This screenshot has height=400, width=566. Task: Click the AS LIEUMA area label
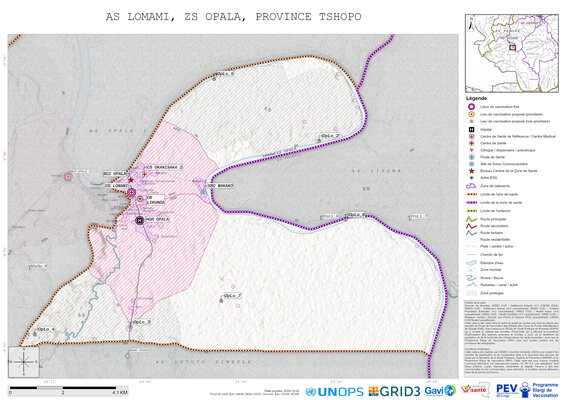coord(376,171)
